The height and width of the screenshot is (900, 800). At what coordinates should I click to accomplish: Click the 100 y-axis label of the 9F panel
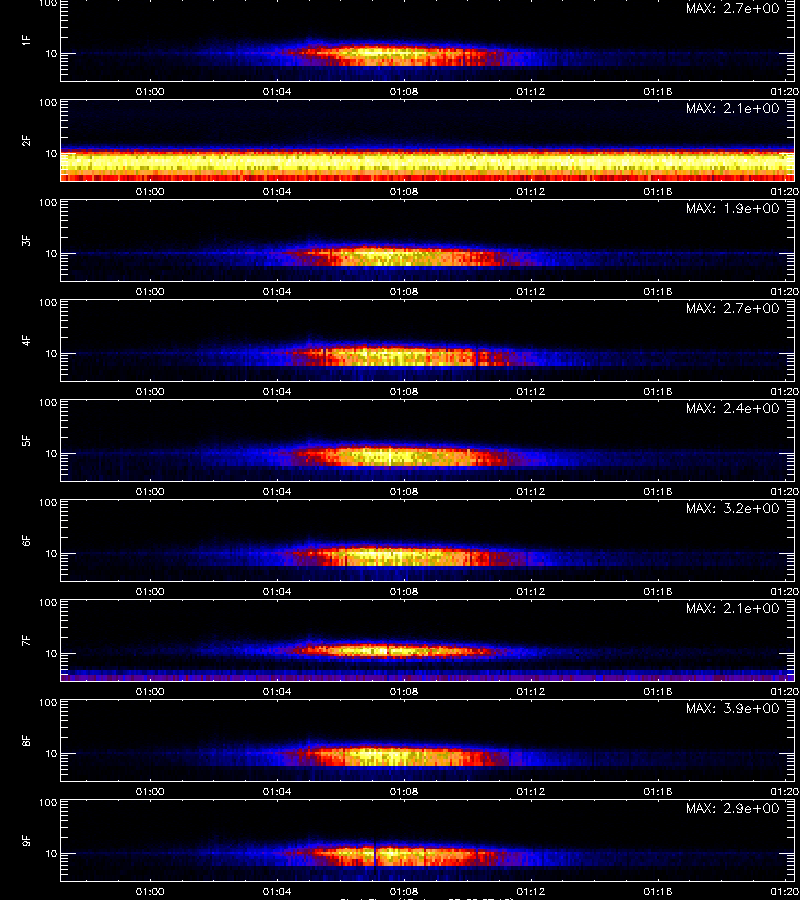click(48, 802)
